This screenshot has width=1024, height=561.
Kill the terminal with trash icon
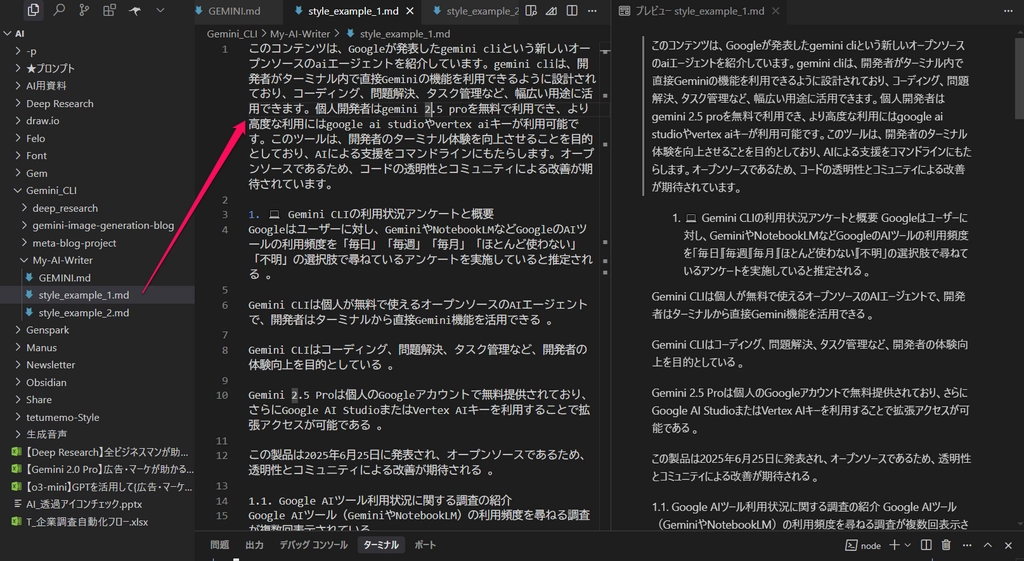pyautogui.click(x=946, y=545)
